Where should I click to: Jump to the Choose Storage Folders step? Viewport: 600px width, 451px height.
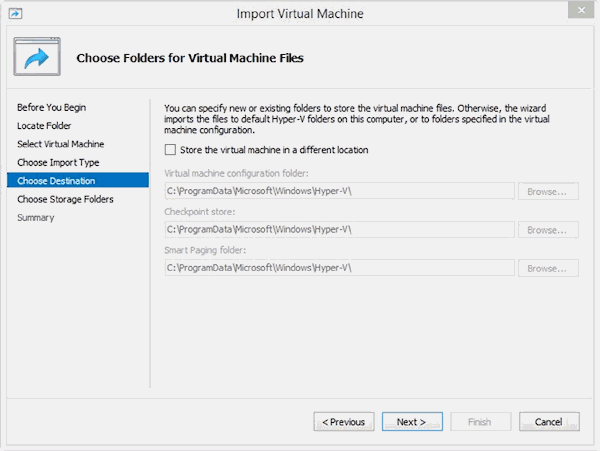click(x=65, y=199)
